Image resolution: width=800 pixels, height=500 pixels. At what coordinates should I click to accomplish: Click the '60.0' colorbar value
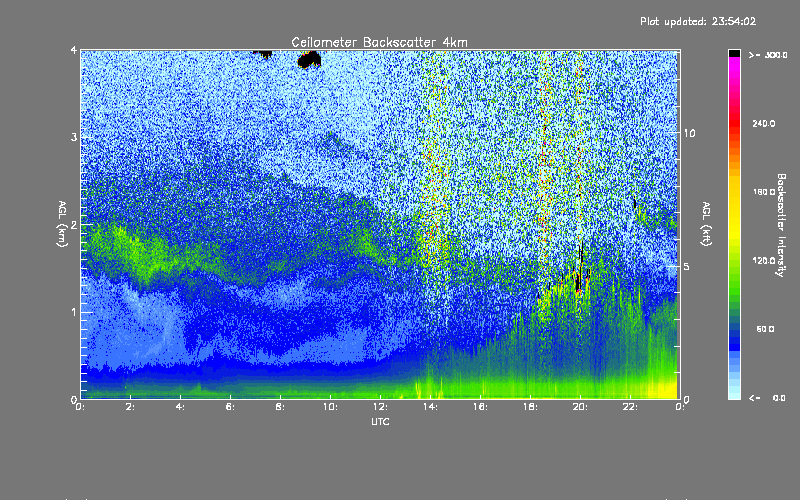[x=765, y=329]
